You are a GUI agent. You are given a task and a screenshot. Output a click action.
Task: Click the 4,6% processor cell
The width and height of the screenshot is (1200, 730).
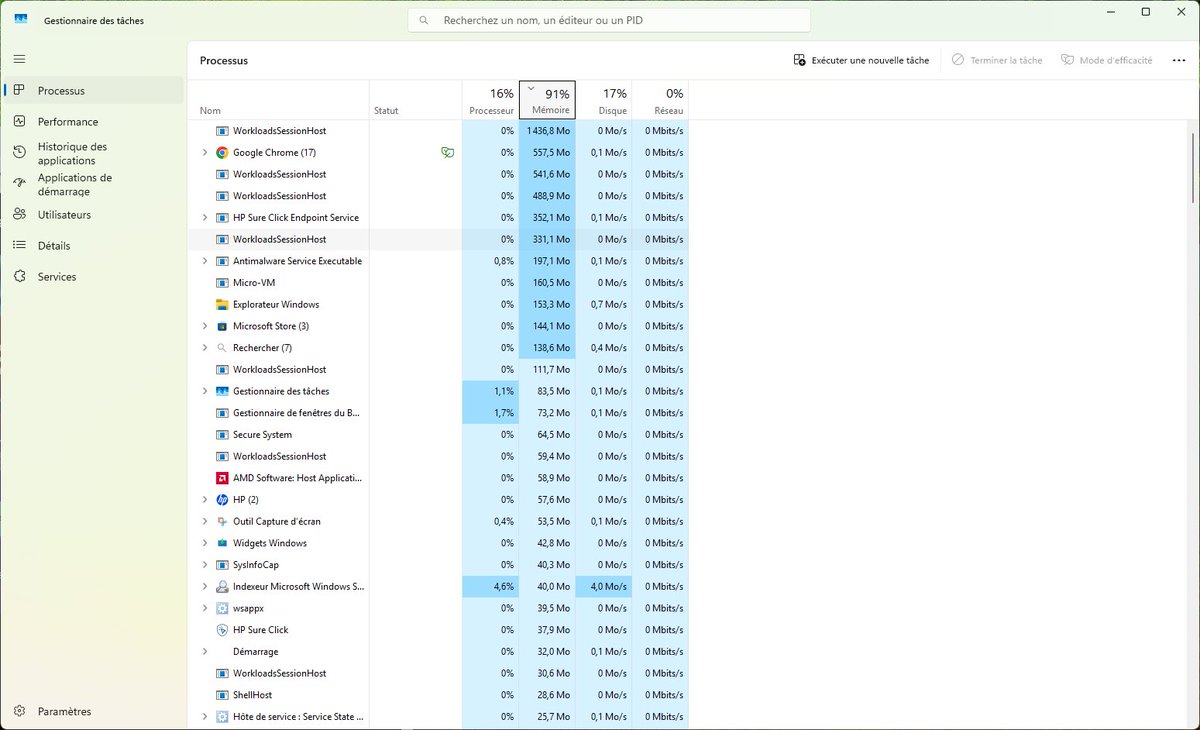tap(491, 586)
